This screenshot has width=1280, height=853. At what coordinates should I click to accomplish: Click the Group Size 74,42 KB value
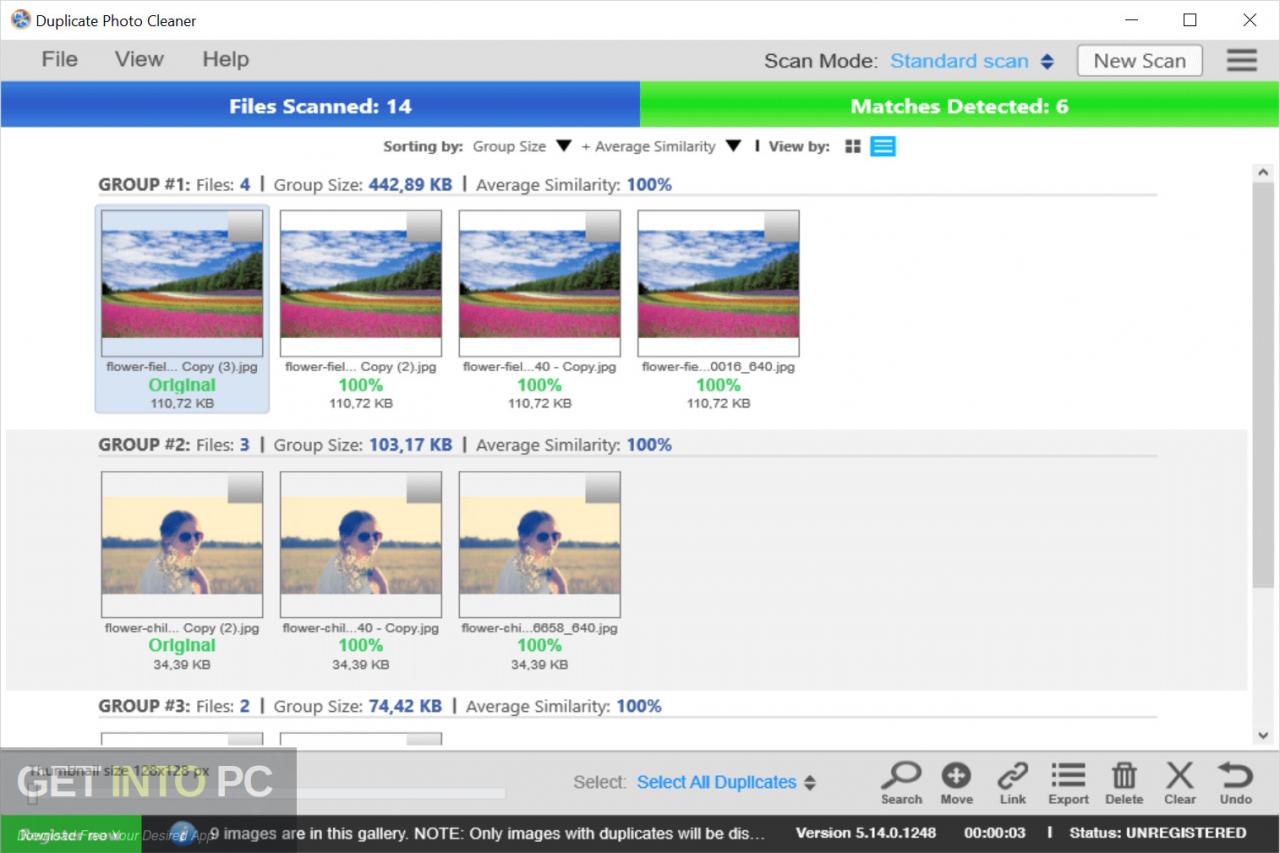[x=405, y=706]
